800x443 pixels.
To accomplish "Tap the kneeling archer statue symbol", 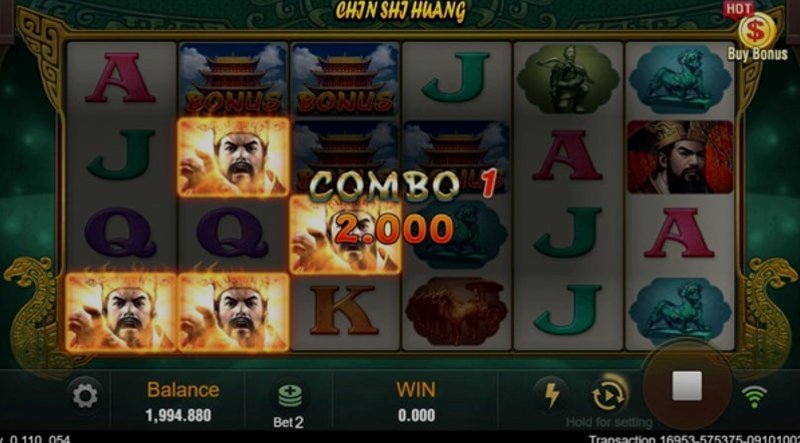I will pyautogui.click(x=568, y=79).
